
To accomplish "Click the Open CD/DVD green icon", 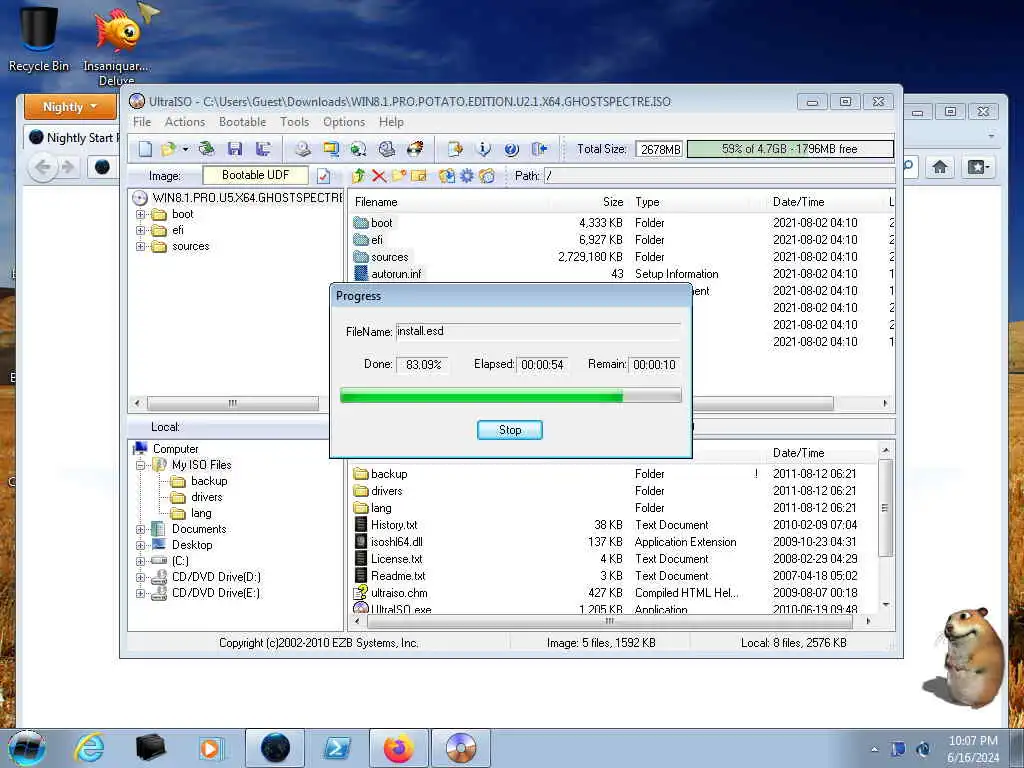I will (x=206, y=149).
